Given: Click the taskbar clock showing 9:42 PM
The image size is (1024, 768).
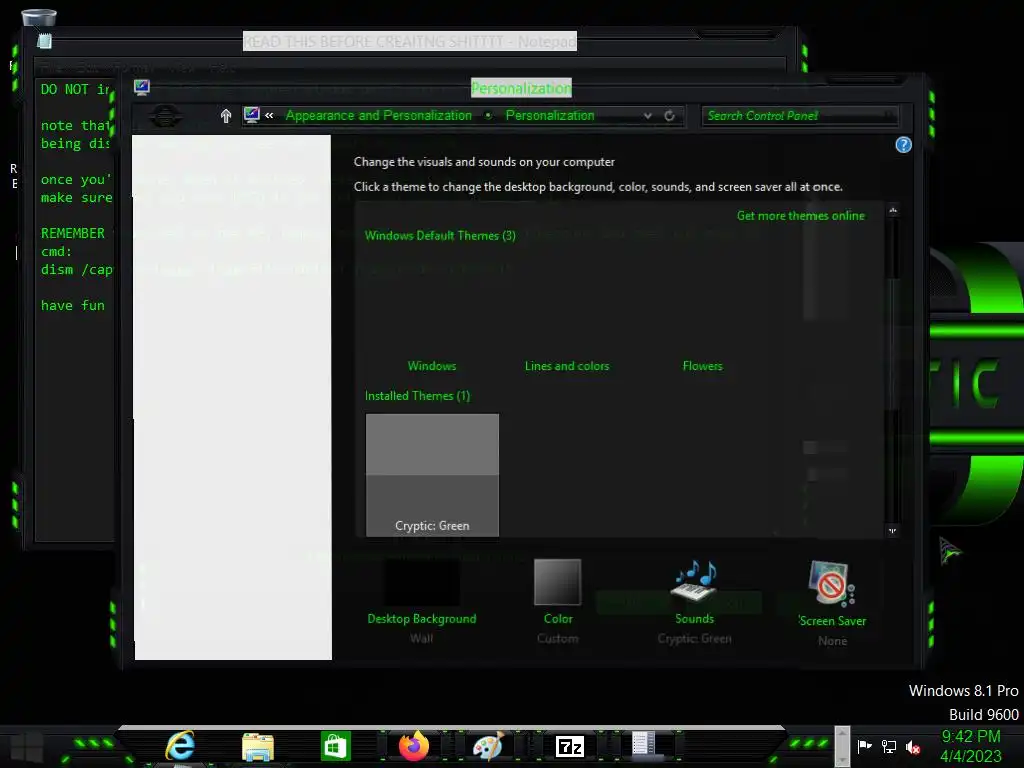Looking at the screenshot, I should [x=970, y=737].
